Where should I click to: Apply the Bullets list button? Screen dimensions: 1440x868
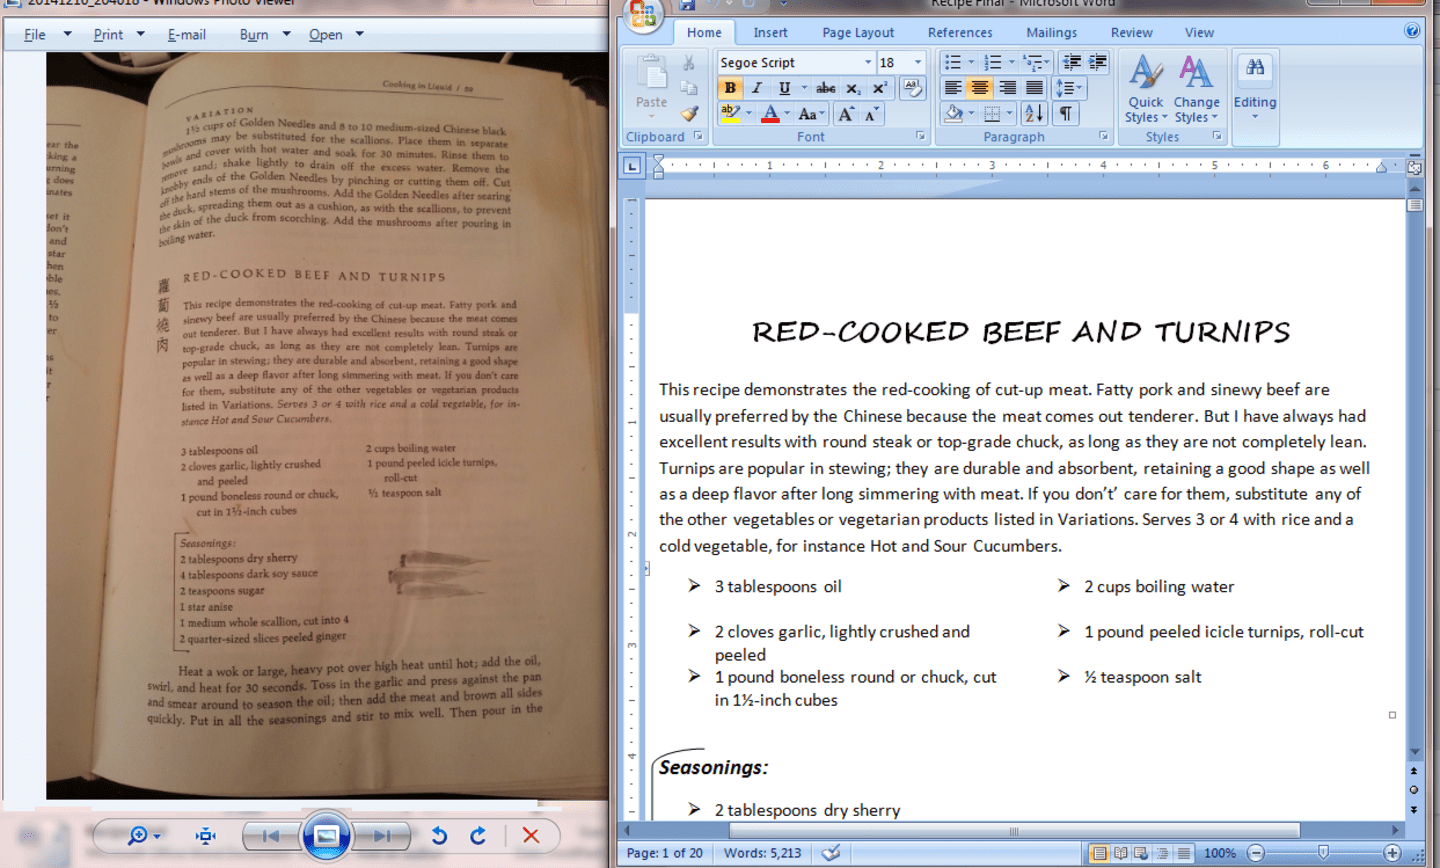953,62
